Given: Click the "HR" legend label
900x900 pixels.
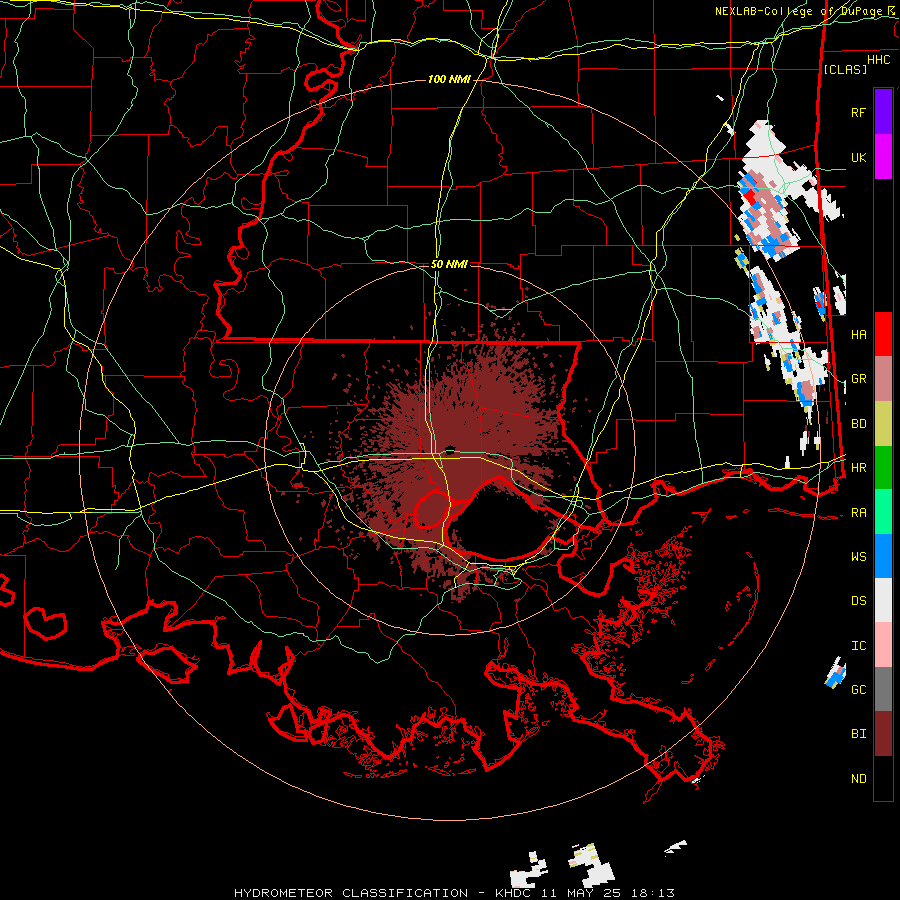Looking at the screenshot, I should pos(858,468).
